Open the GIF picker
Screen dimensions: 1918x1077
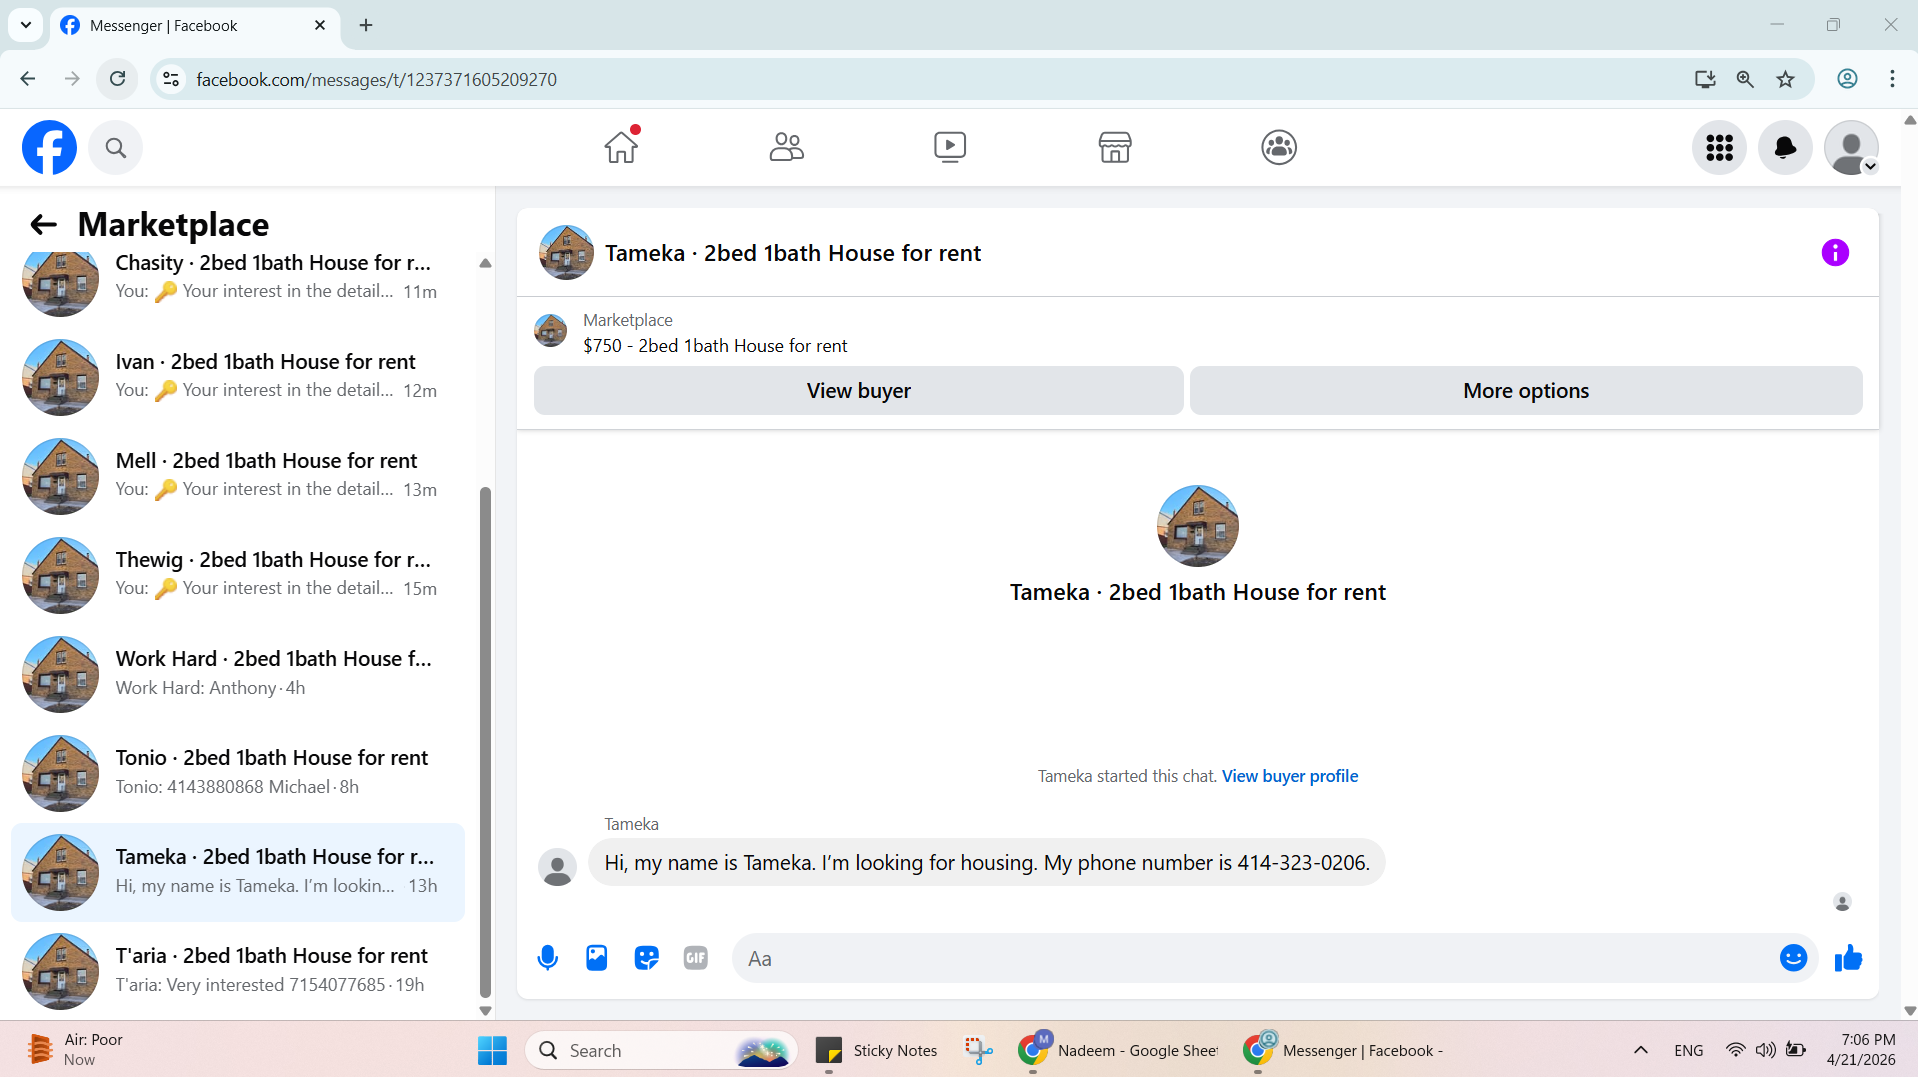click(696, 958)
